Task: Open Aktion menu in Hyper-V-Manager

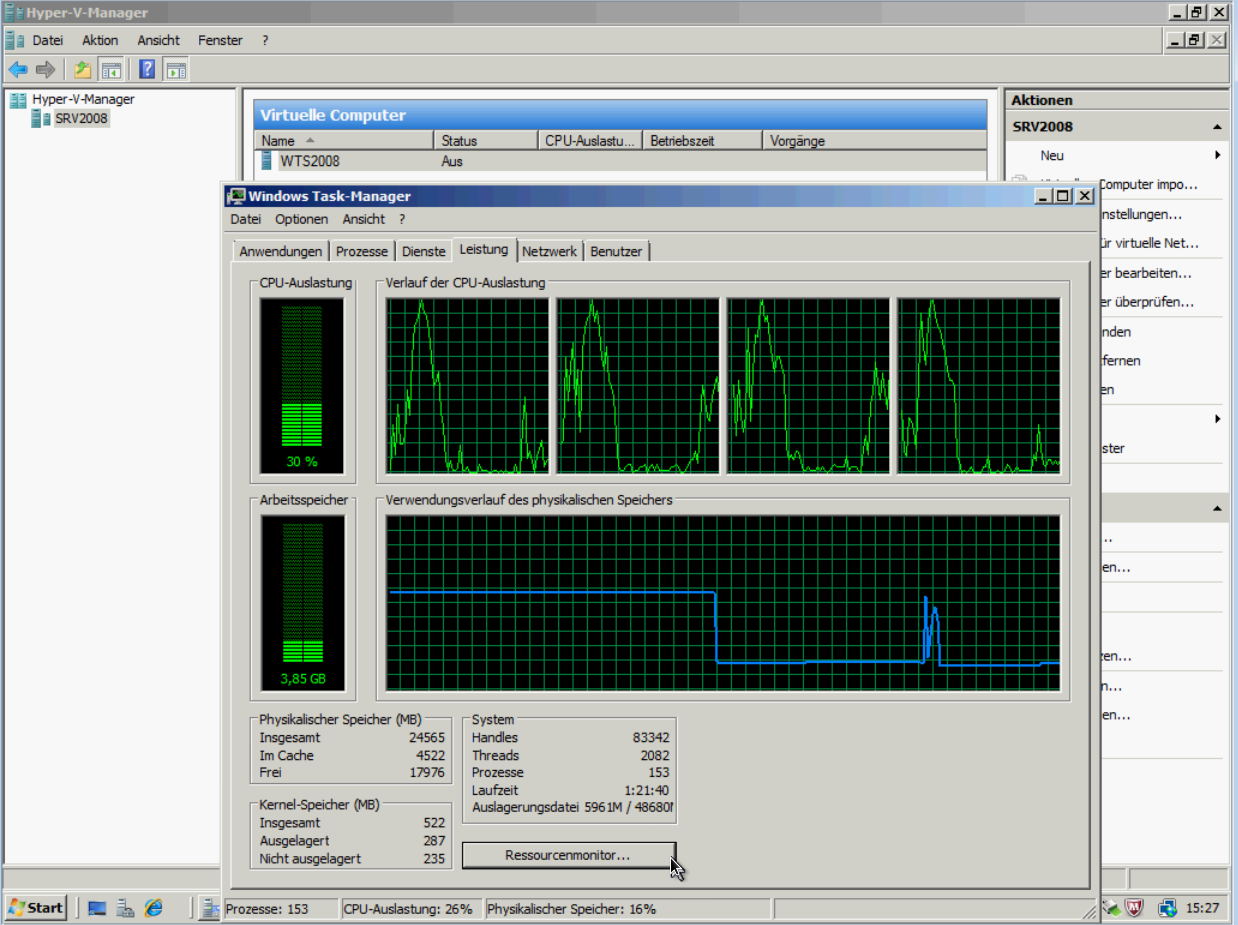Action: [100, 40]
